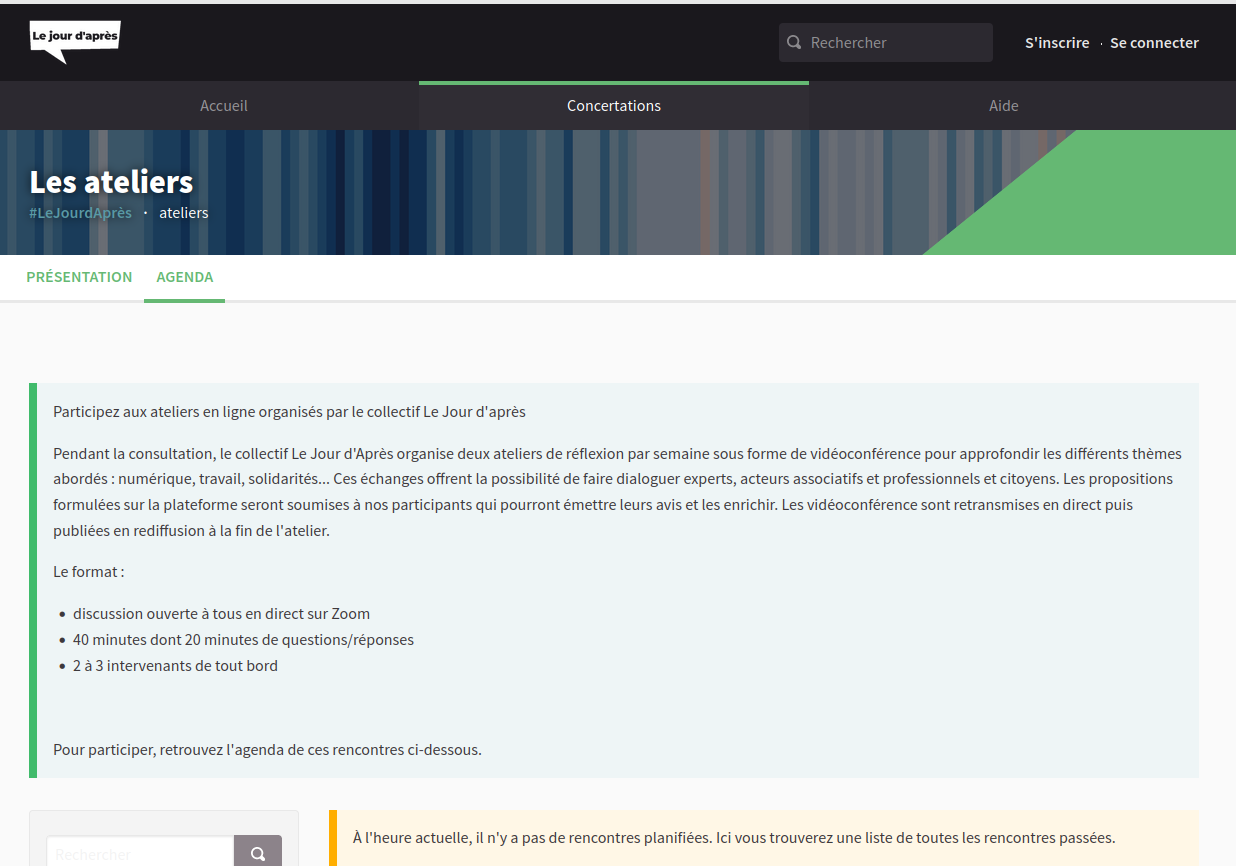Click the Le jour d'après logo
Image resolution: width=1236 pixels, height=866 pixels.
point(75,42)
